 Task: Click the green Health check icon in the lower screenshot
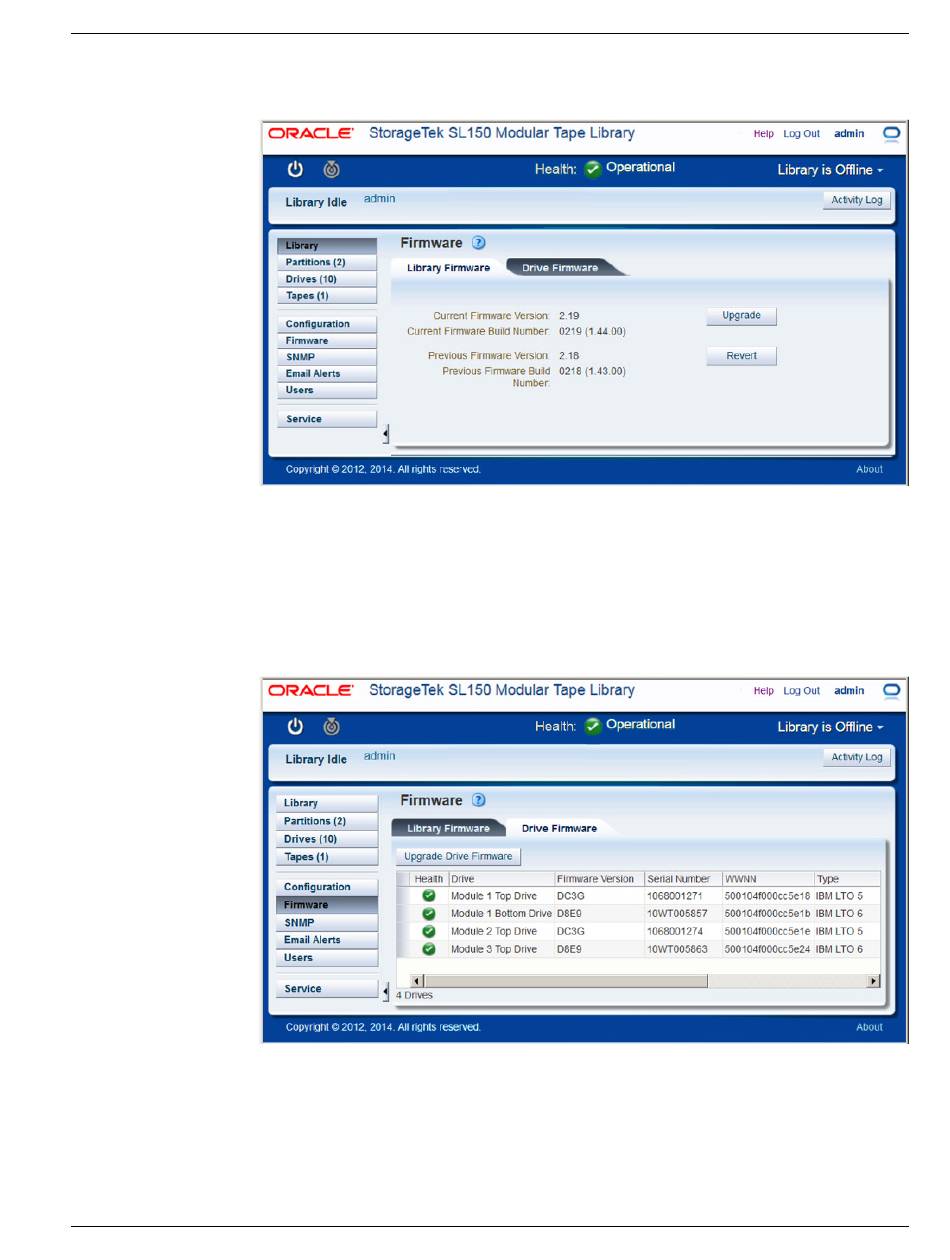click(x=593, y=725)
